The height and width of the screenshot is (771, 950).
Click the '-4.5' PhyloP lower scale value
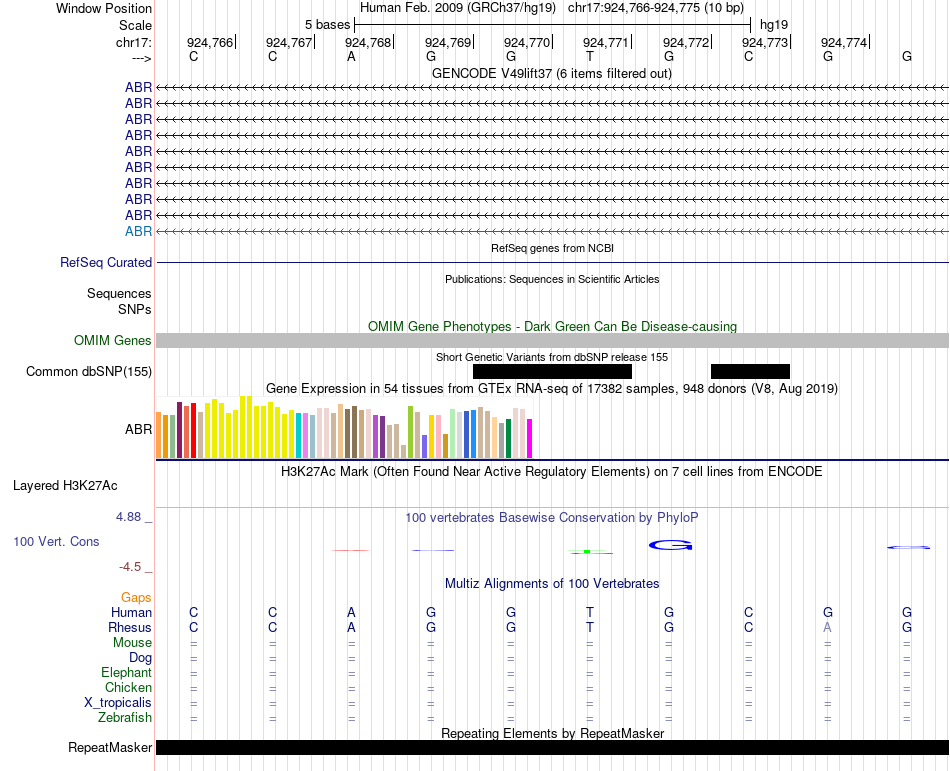[x=130, y=567]
